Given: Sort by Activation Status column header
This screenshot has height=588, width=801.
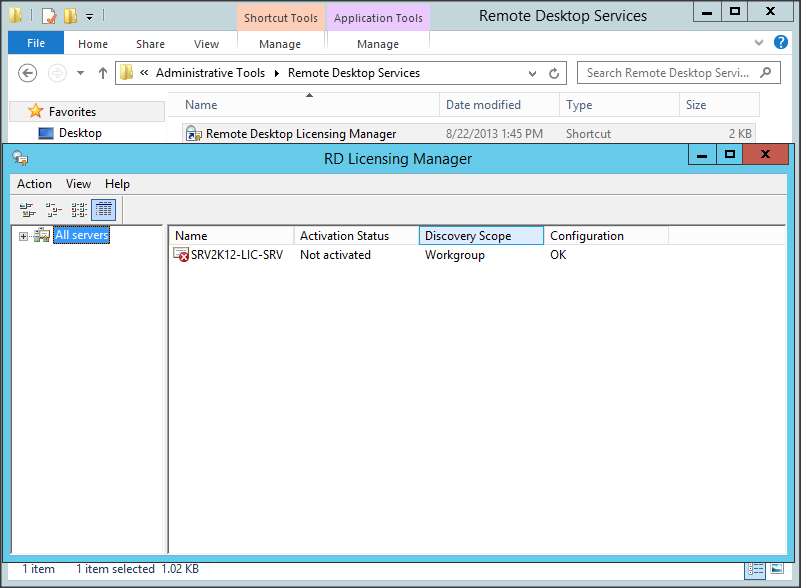Looking at the screenshot, I should [x=356, y=236].
